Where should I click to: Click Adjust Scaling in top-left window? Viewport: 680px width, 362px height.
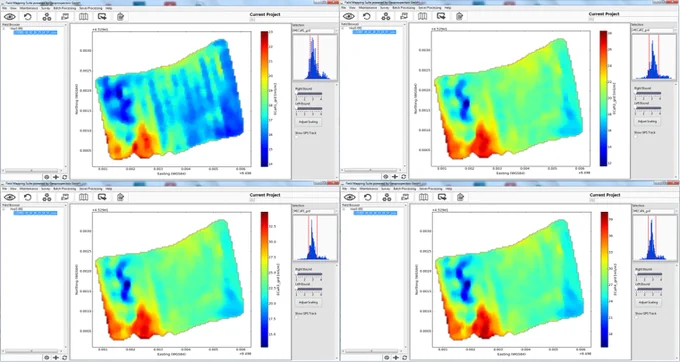coord(308,122)
